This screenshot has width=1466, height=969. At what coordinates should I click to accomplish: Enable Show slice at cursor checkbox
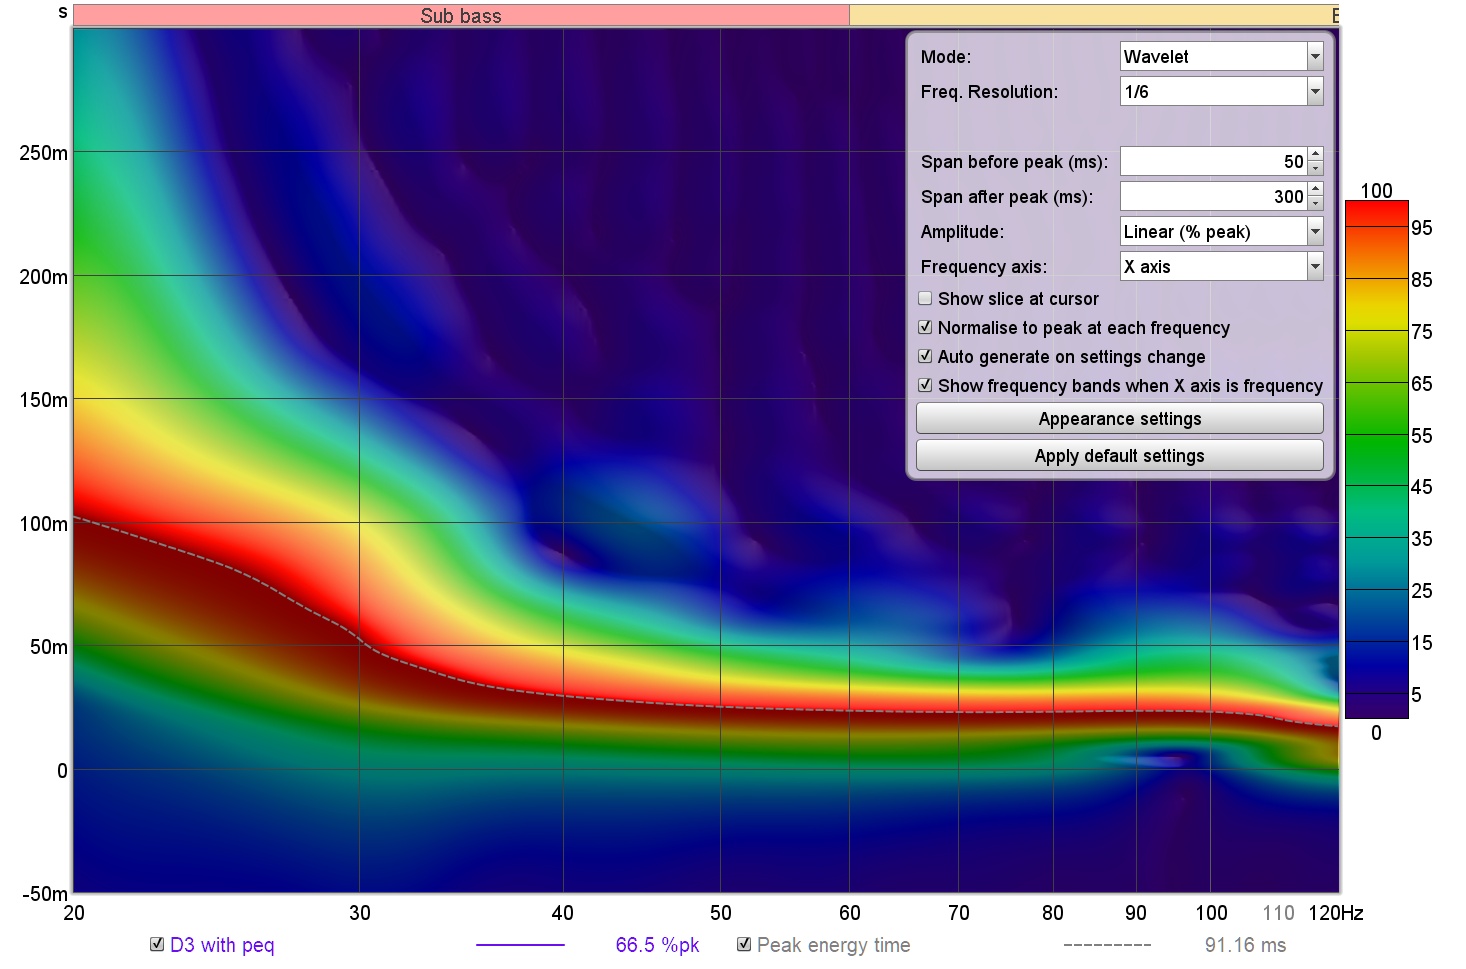tap(925, 298)
